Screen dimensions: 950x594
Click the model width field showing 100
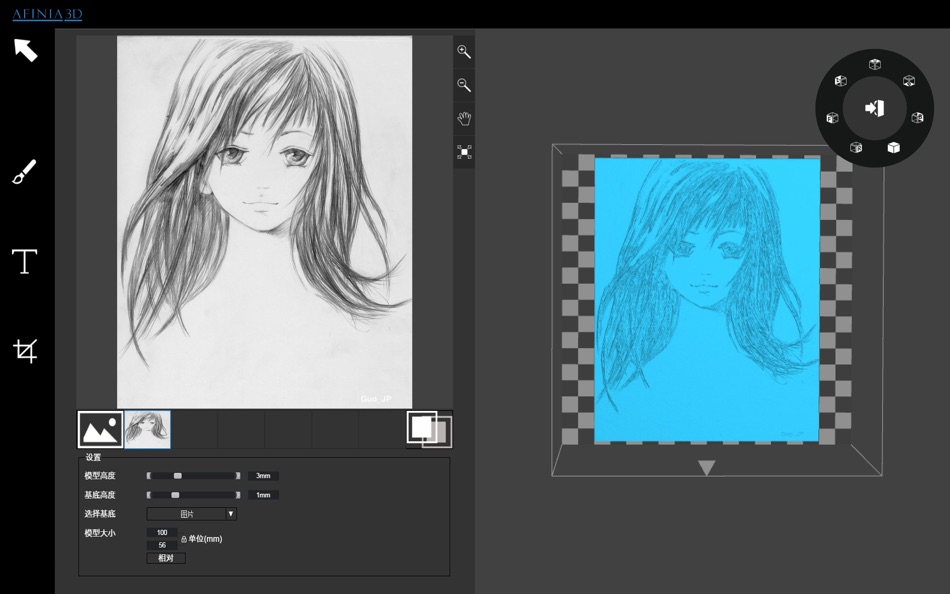click(162, 533)
